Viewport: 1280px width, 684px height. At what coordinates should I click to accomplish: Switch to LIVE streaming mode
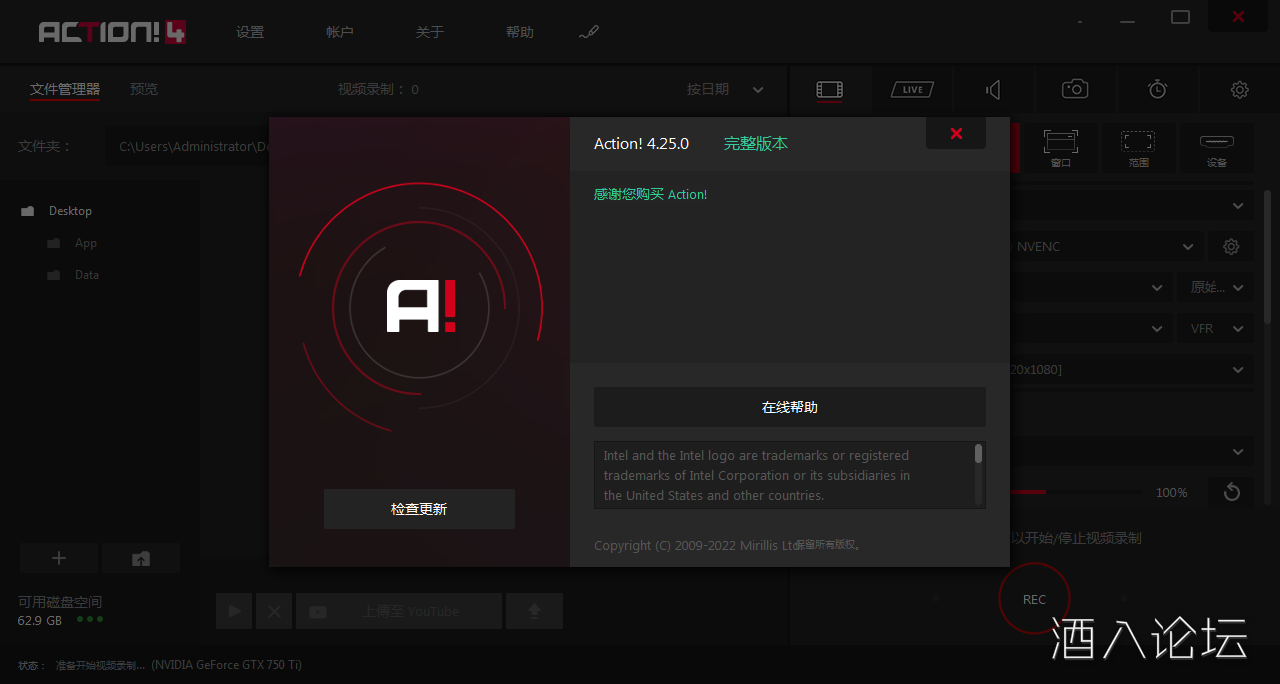click(912, 90)
